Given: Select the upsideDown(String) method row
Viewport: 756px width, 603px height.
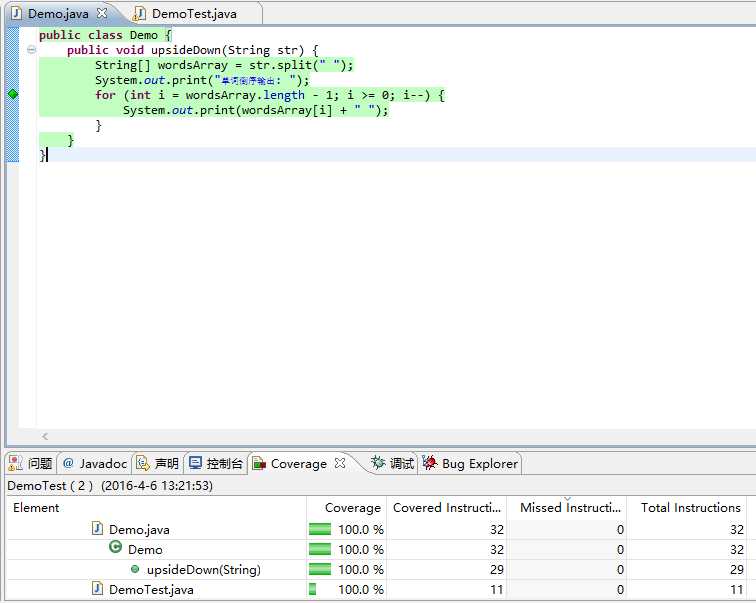Looking at the screenshot, I should click(x=376, y=569).
